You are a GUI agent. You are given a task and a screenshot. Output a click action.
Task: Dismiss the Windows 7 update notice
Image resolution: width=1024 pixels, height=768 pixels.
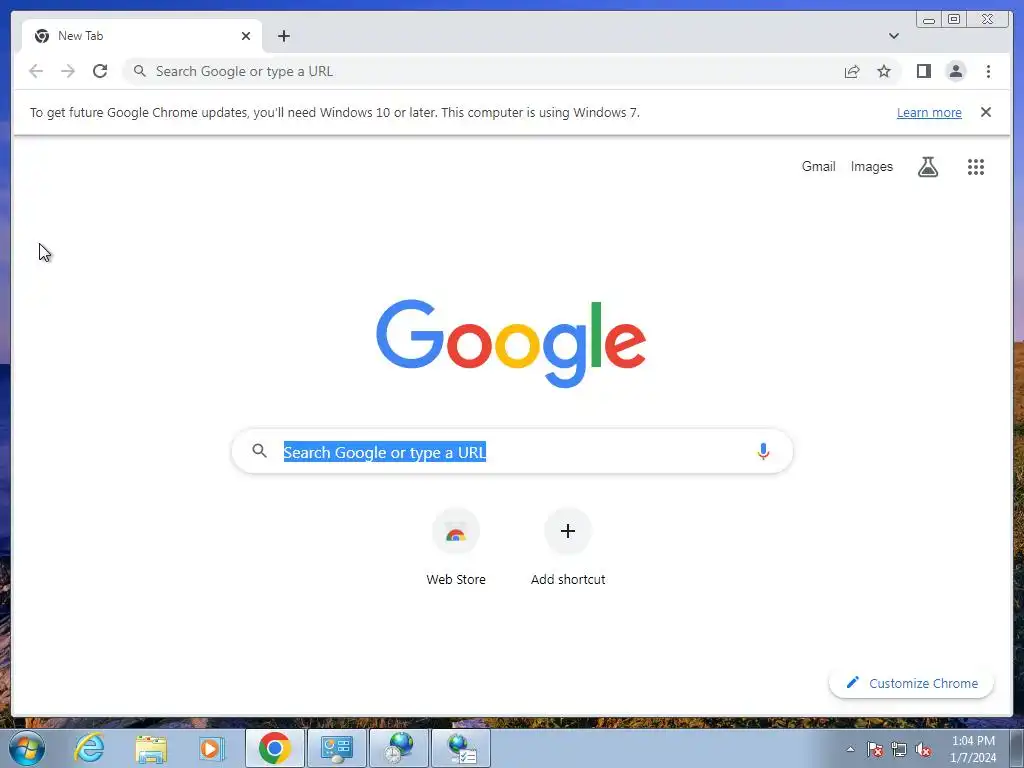pos(985,112)
